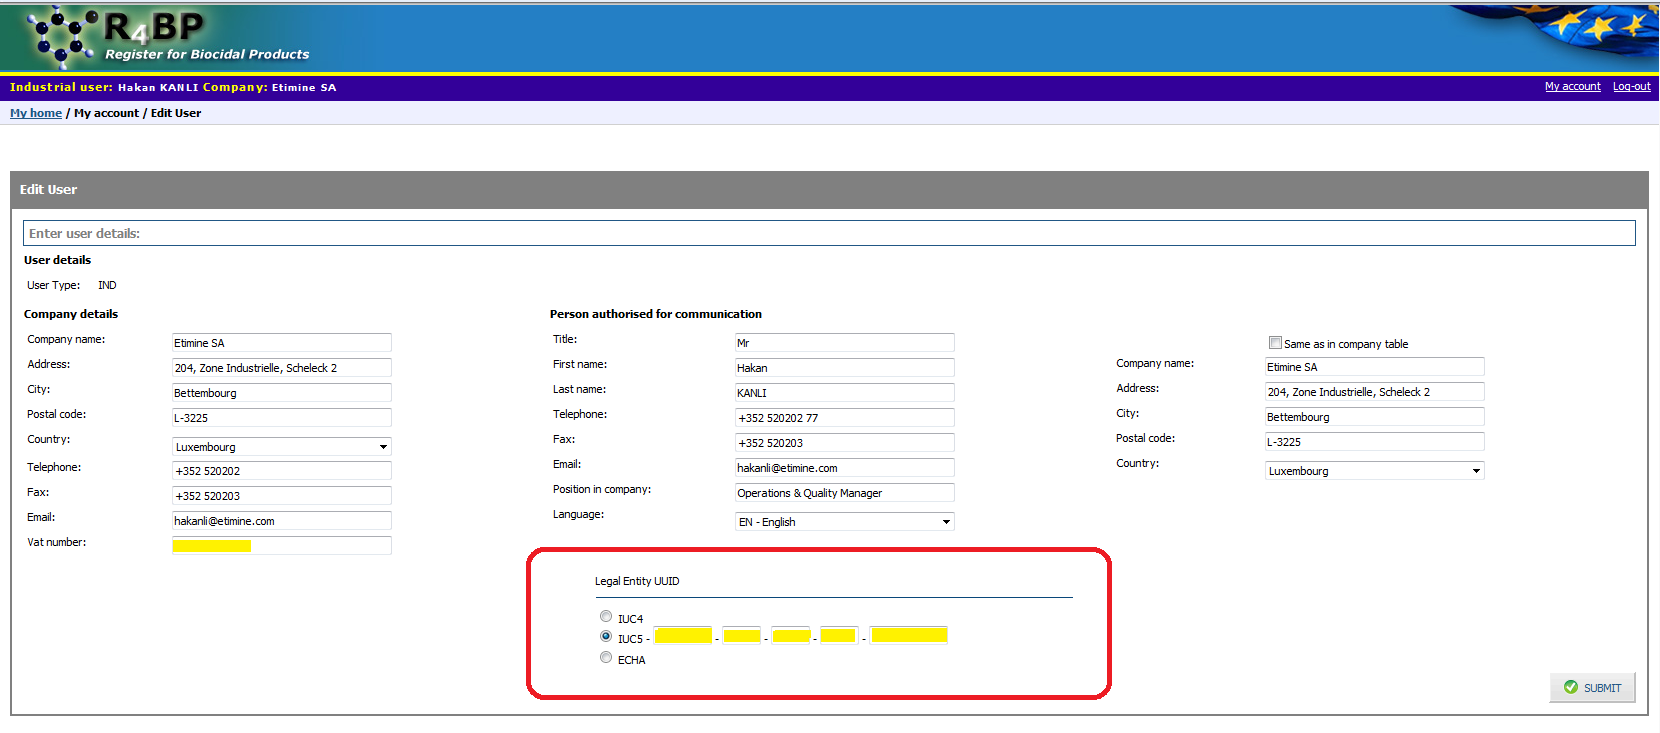
Task: Click the first IUC5 UUID segment field
Action: click(683, 635)
